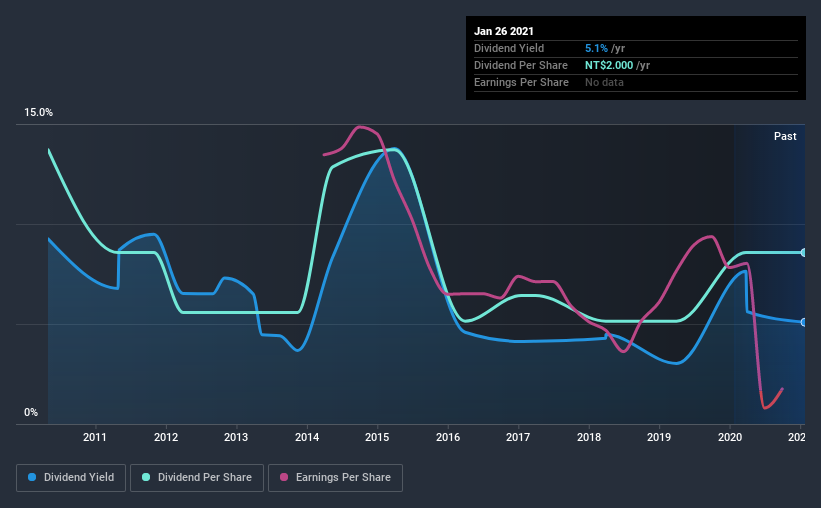Click the 15.0% y-axis label
The image size is (821, 508).
point(38,113)
